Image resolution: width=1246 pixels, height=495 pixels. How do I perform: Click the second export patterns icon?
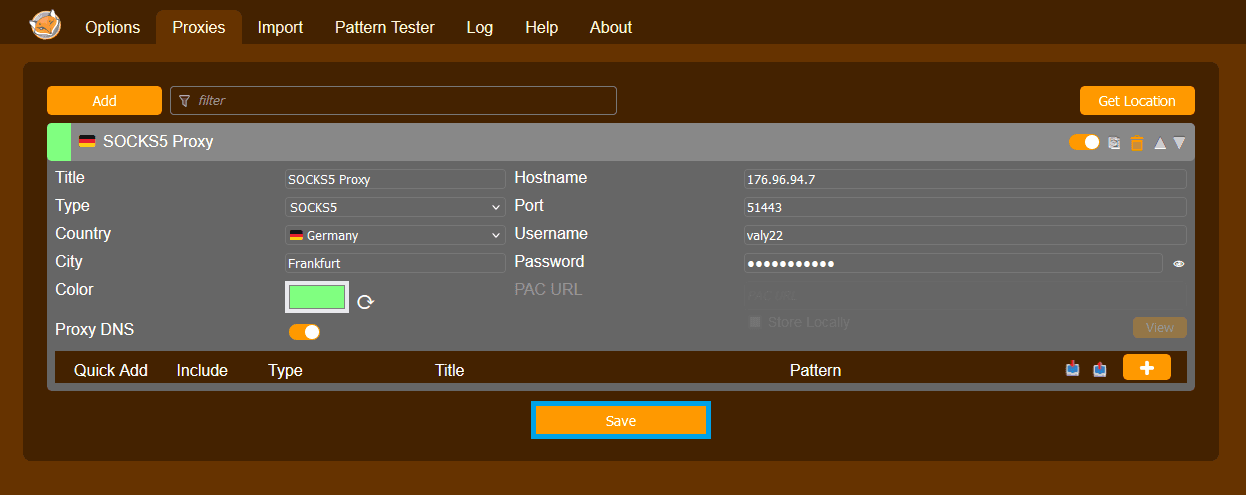(1100, 369)
